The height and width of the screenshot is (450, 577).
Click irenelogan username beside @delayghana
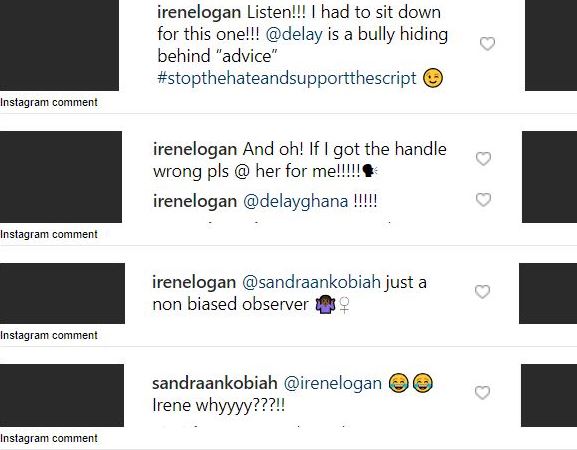click(x=195, y=201)
